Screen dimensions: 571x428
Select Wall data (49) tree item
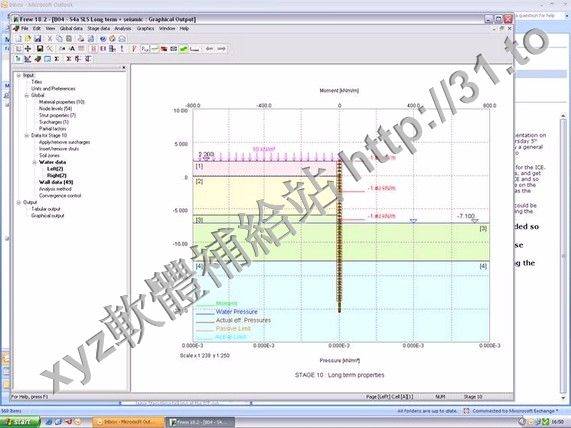pos(56,182)
